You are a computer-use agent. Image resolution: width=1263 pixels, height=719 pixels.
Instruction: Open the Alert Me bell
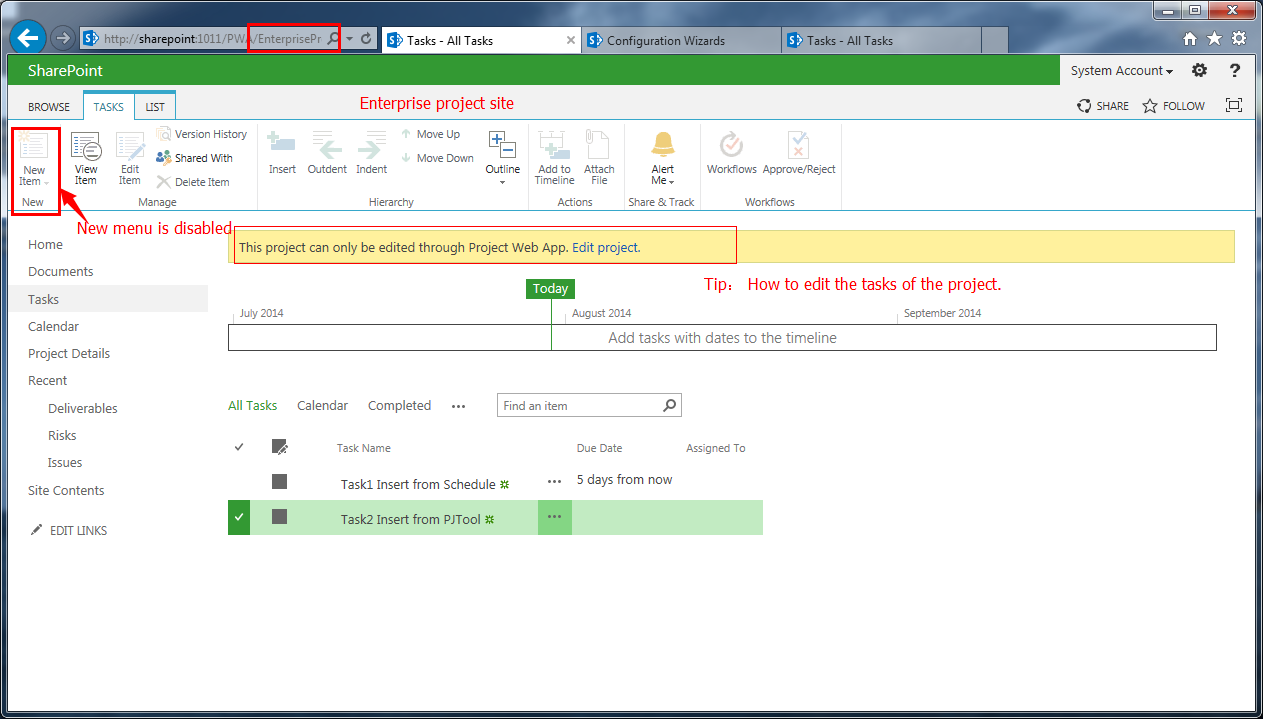coord(663,158)
